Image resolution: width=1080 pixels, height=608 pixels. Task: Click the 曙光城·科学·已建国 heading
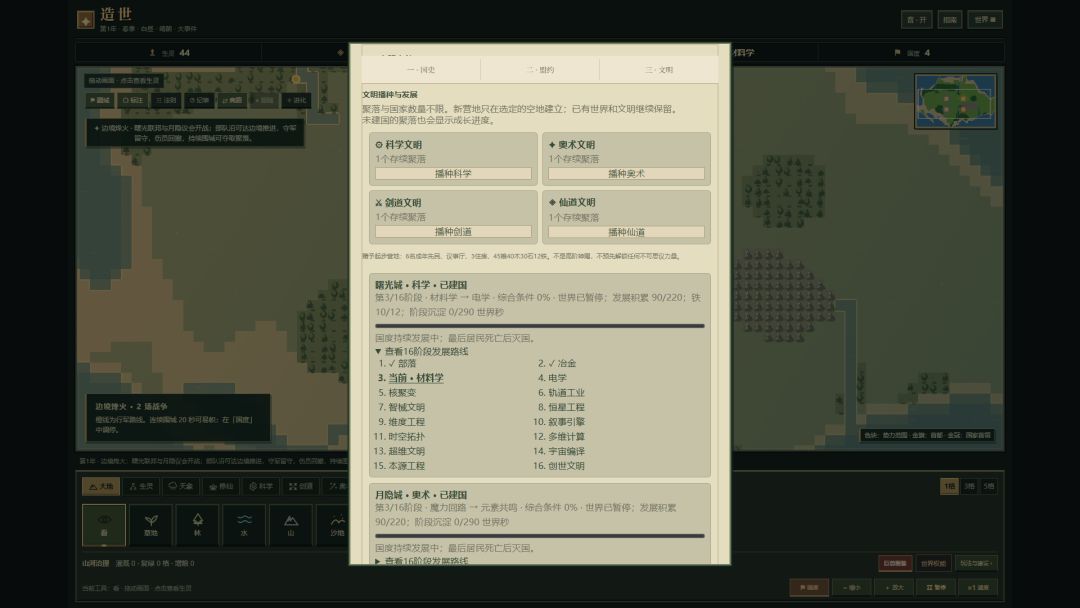tap(421, 284)
